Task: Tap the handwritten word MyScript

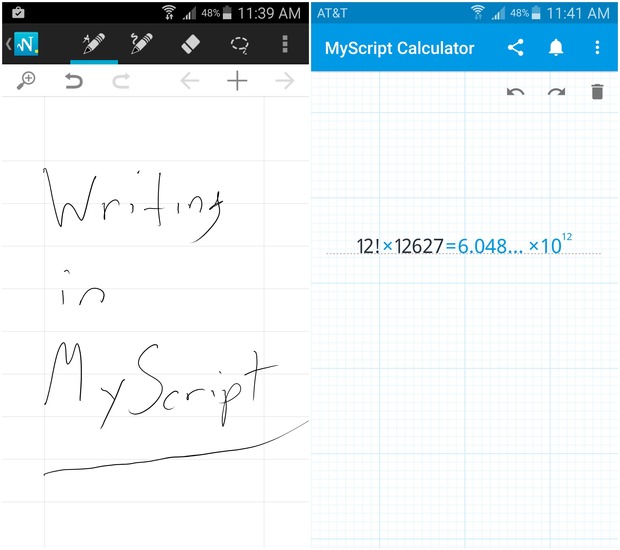Action: pyautogui.click(x=160, y=386)
